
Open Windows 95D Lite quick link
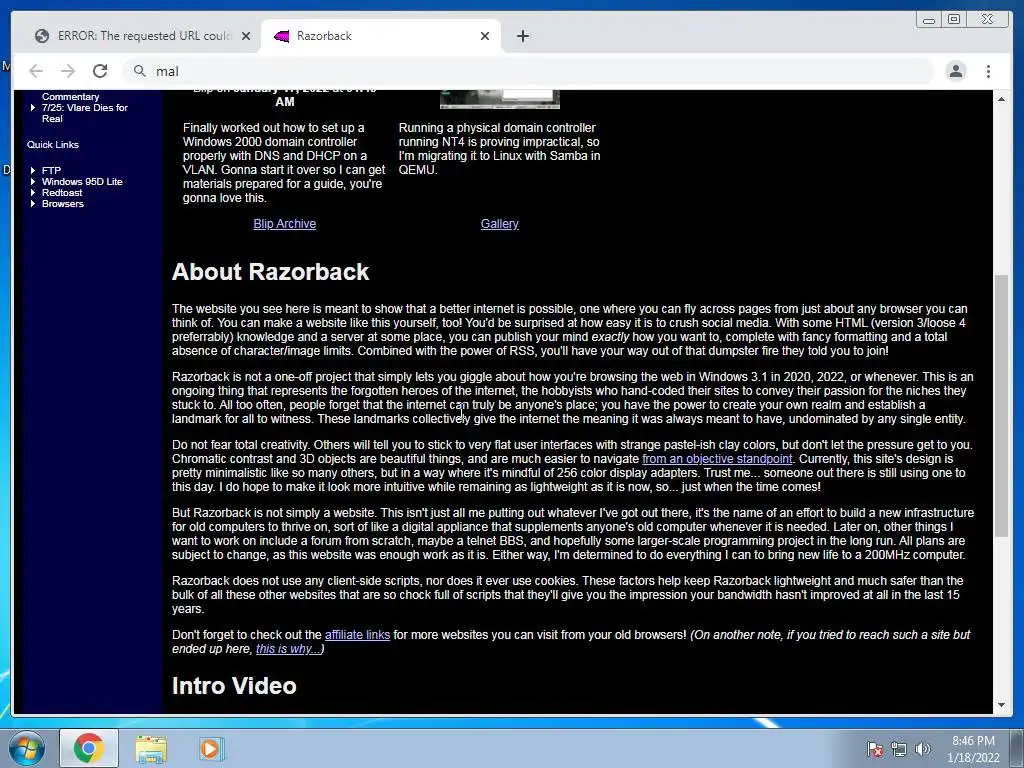pos(82,182)
